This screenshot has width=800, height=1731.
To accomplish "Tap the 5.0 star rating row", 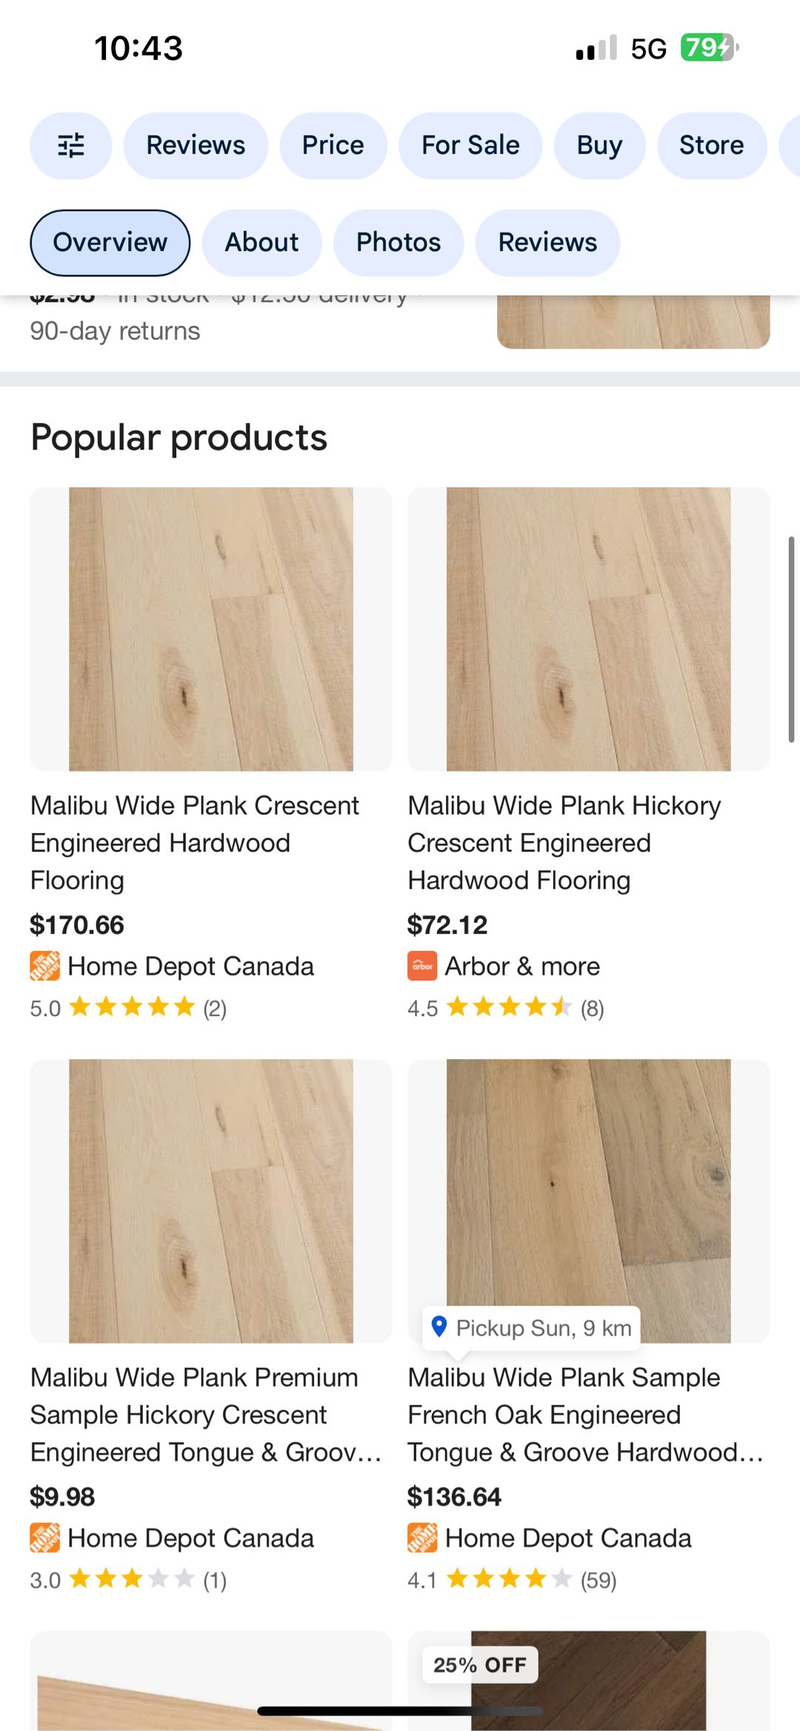I will click(129, 1008).
